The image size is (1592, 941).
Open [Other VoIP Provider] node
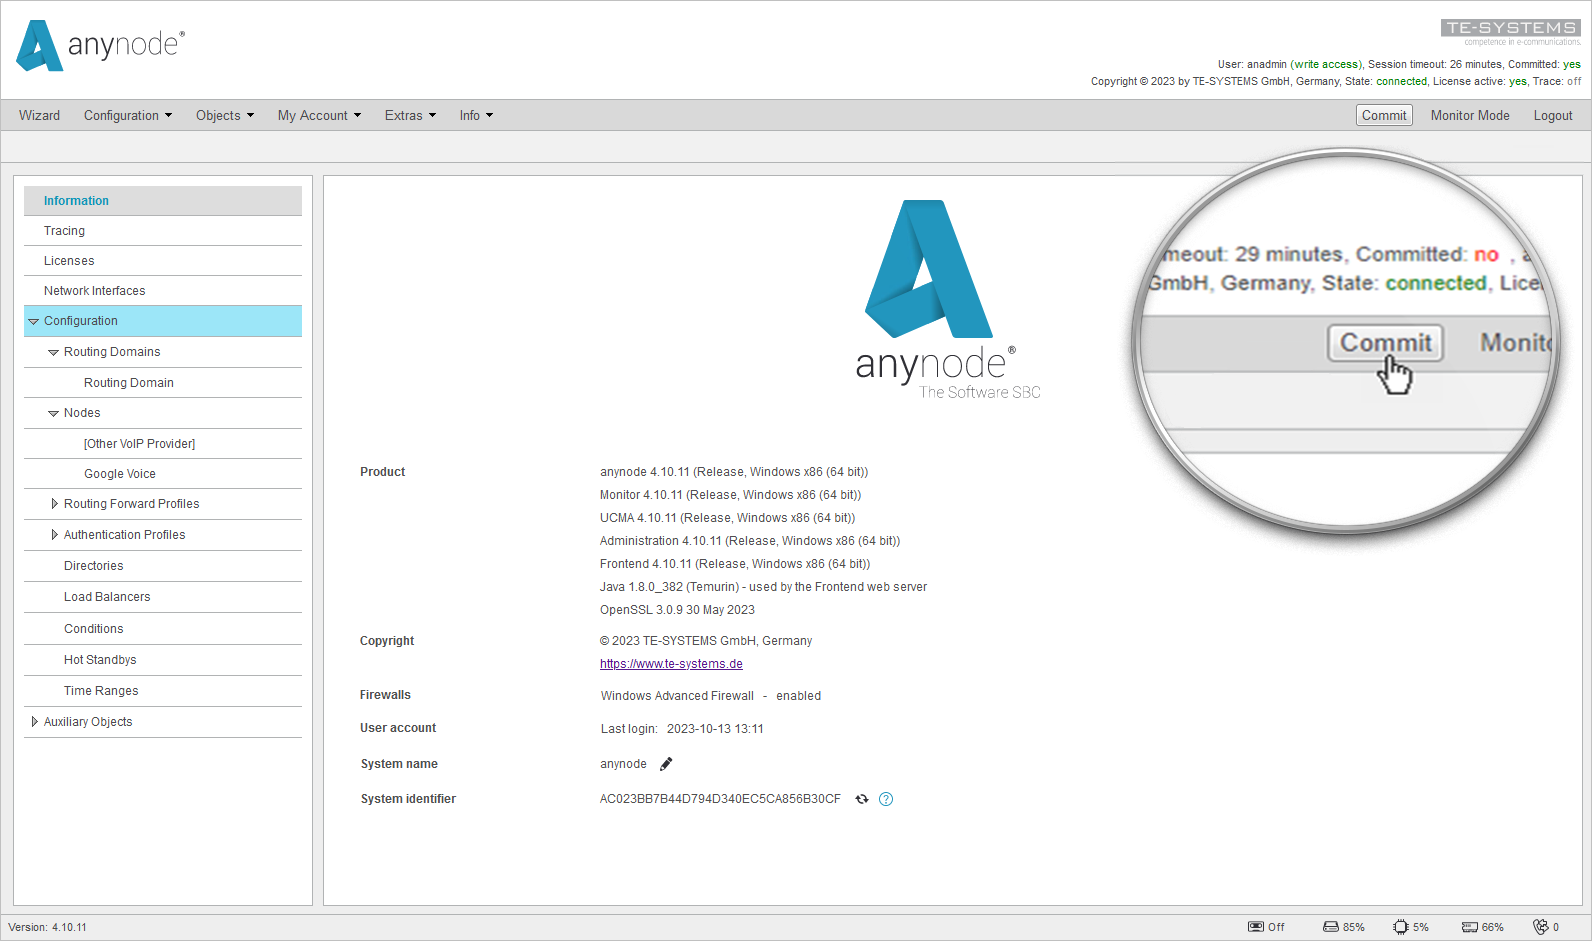(x=163, y=444)
